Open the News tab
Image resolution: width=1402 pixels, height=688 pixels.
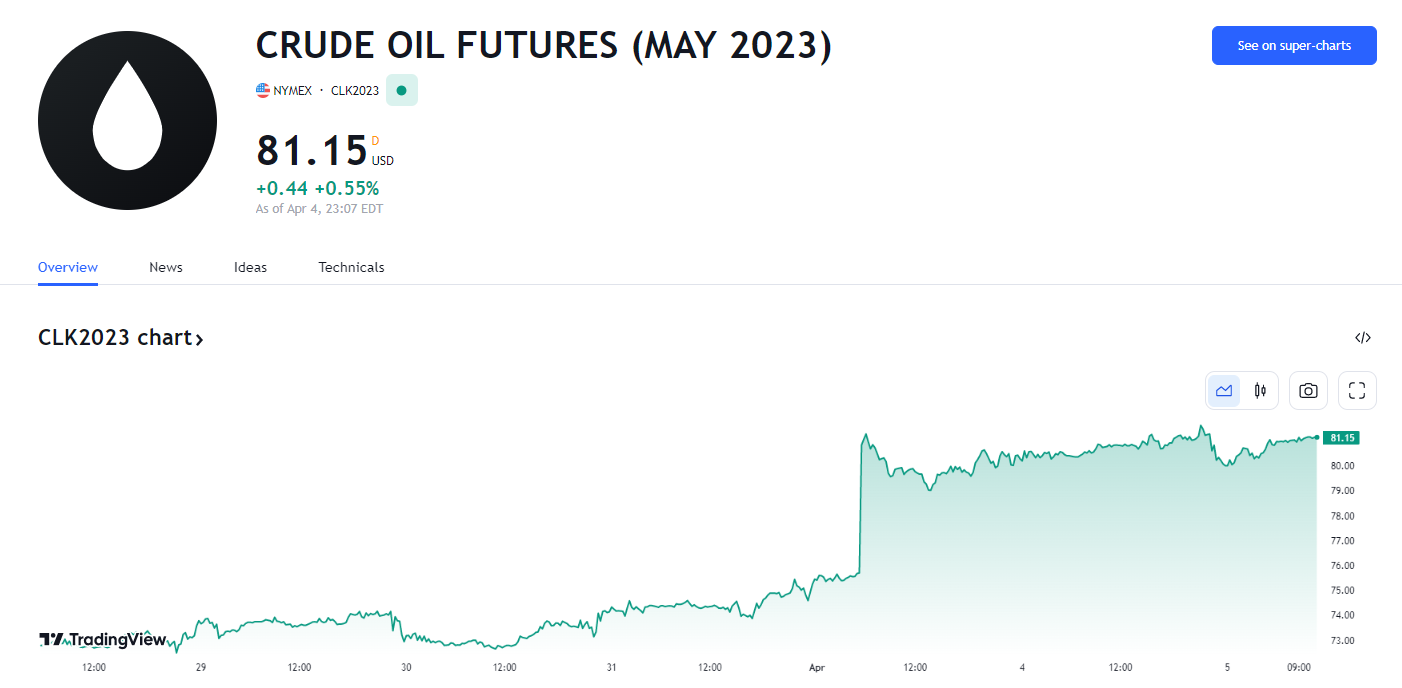click(x=166, y=267)
